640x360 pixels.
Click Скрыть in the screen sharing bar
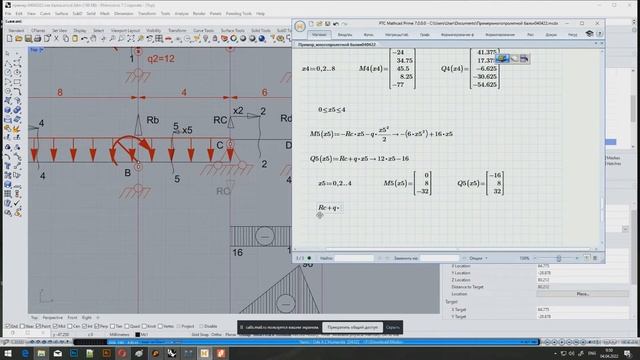[393, 327]
